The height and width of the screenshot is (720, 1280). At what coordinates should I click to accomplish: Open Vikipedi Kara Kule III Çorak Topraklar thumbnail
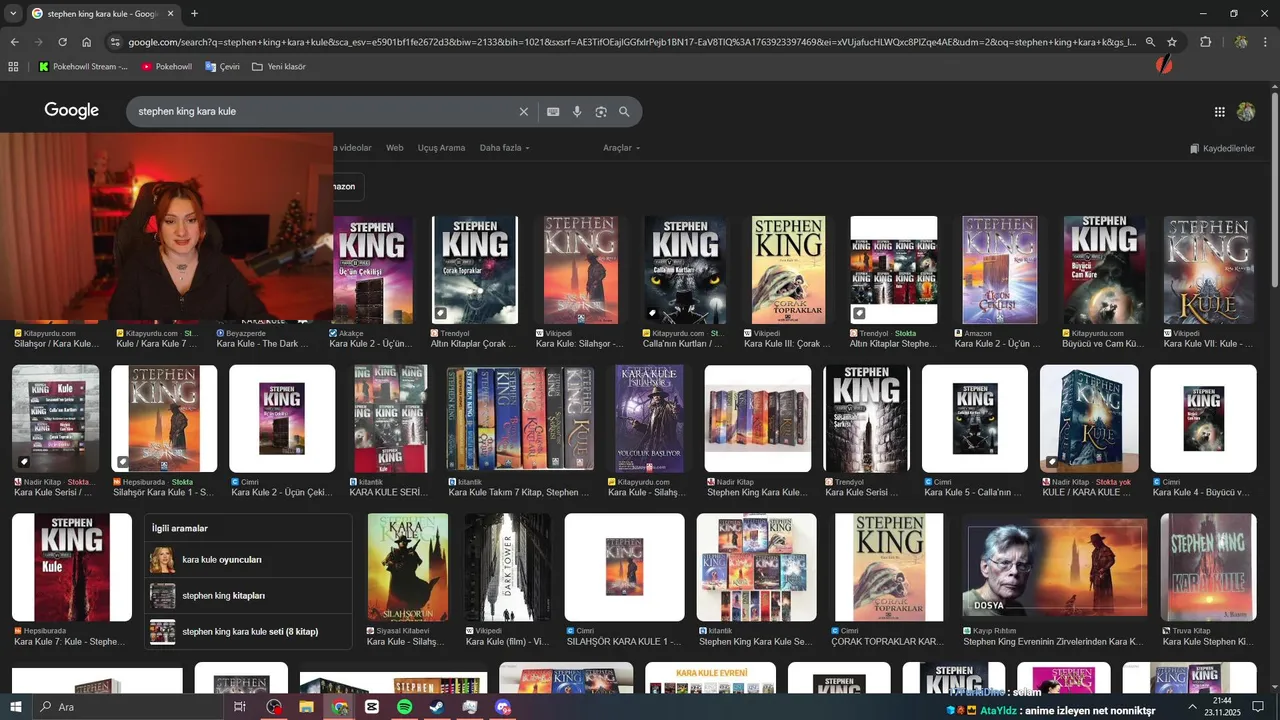point(789,270)
